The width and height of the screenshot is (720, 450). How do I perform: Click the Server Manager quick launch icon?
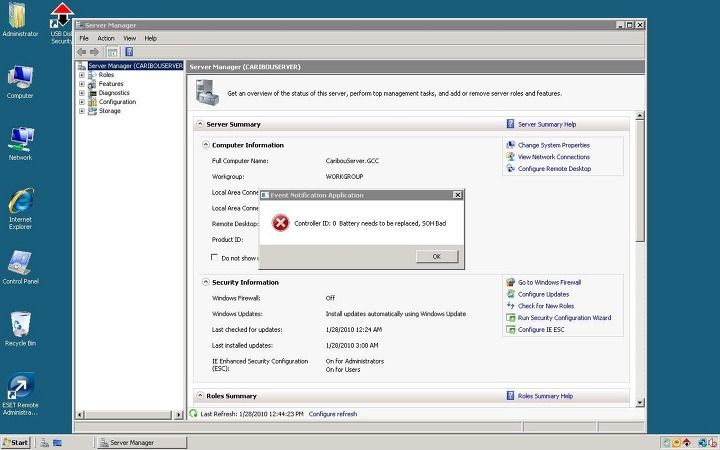(45, 443)
